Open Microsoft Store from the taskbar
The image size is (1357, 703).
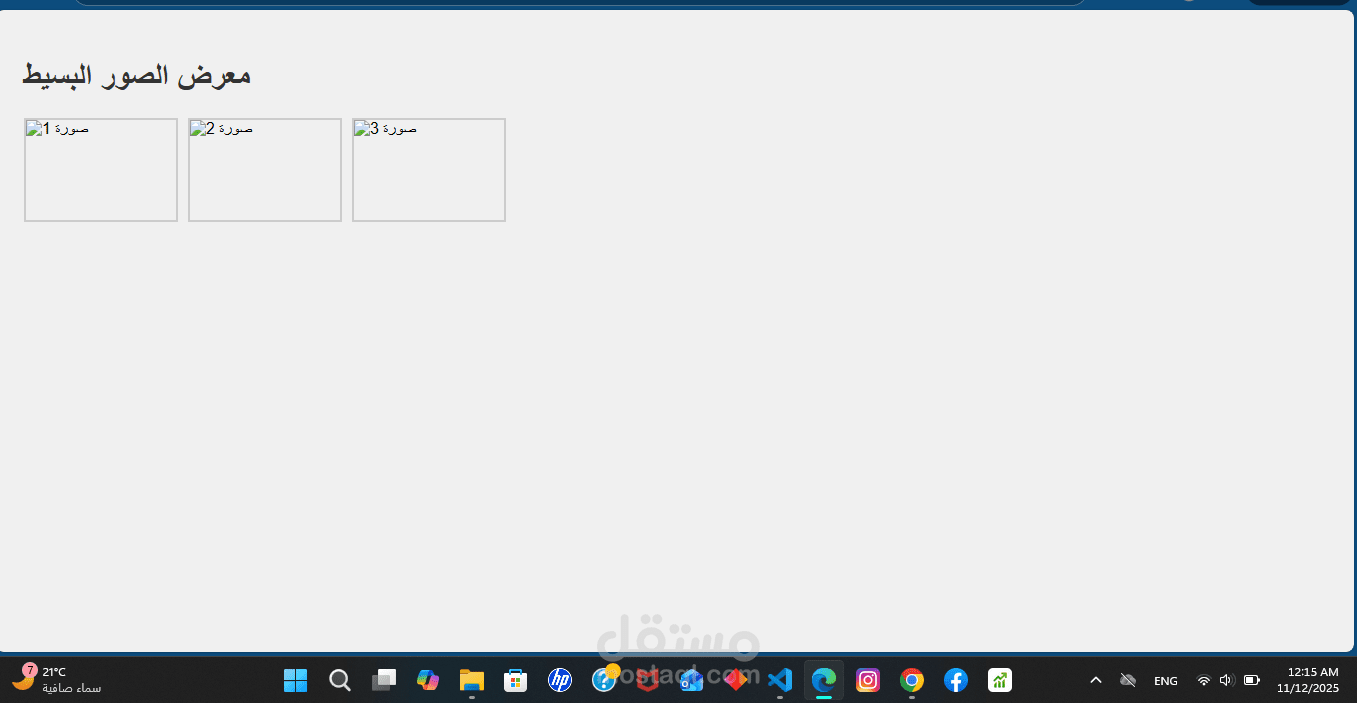[x=516, y=680]
